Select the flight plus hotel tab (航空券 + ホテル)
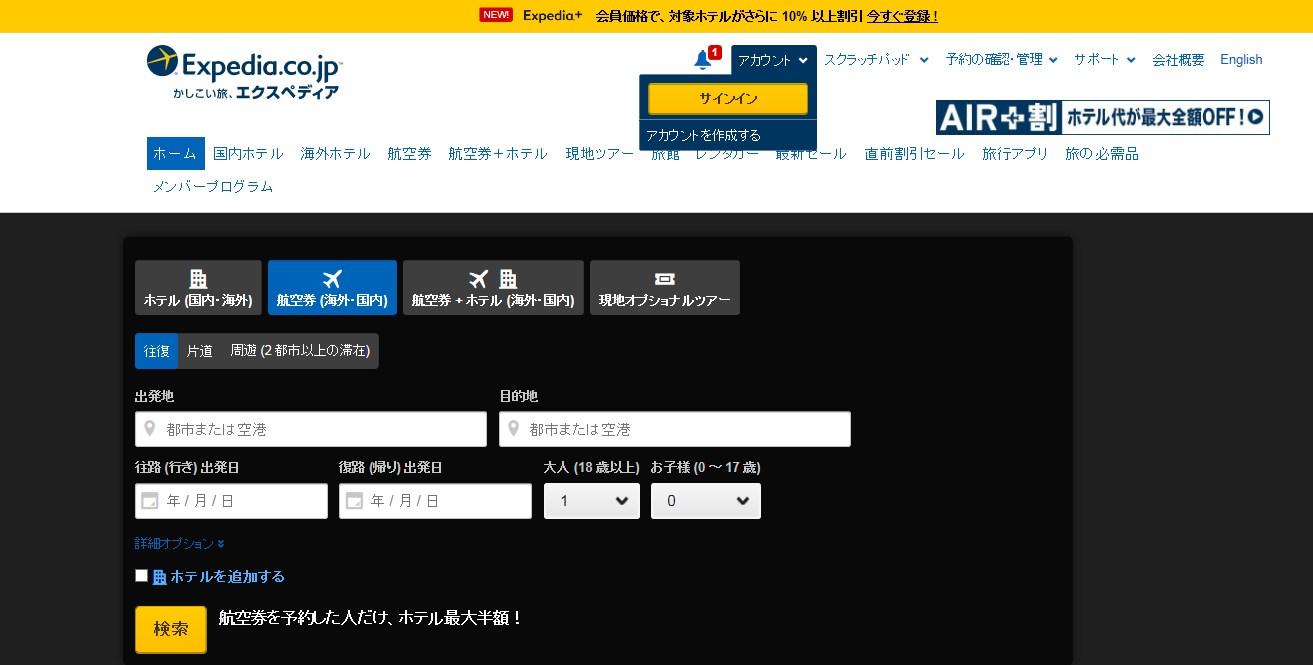Image resolution: width=1313 pixels, height=665 pixels. coord(493,288)
